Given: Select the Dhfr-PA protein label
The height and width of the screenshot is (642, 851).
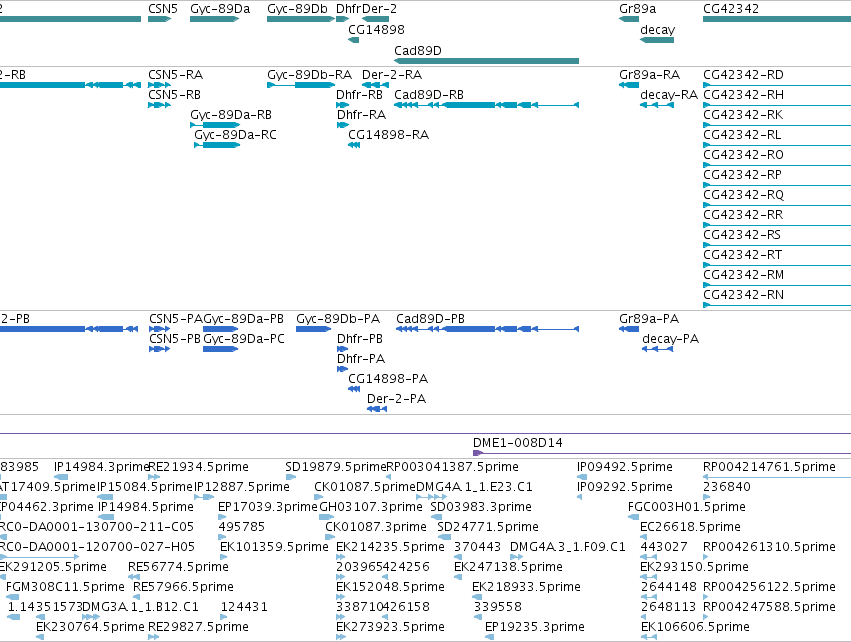Looking at the screenshot, I should point(361,359).
